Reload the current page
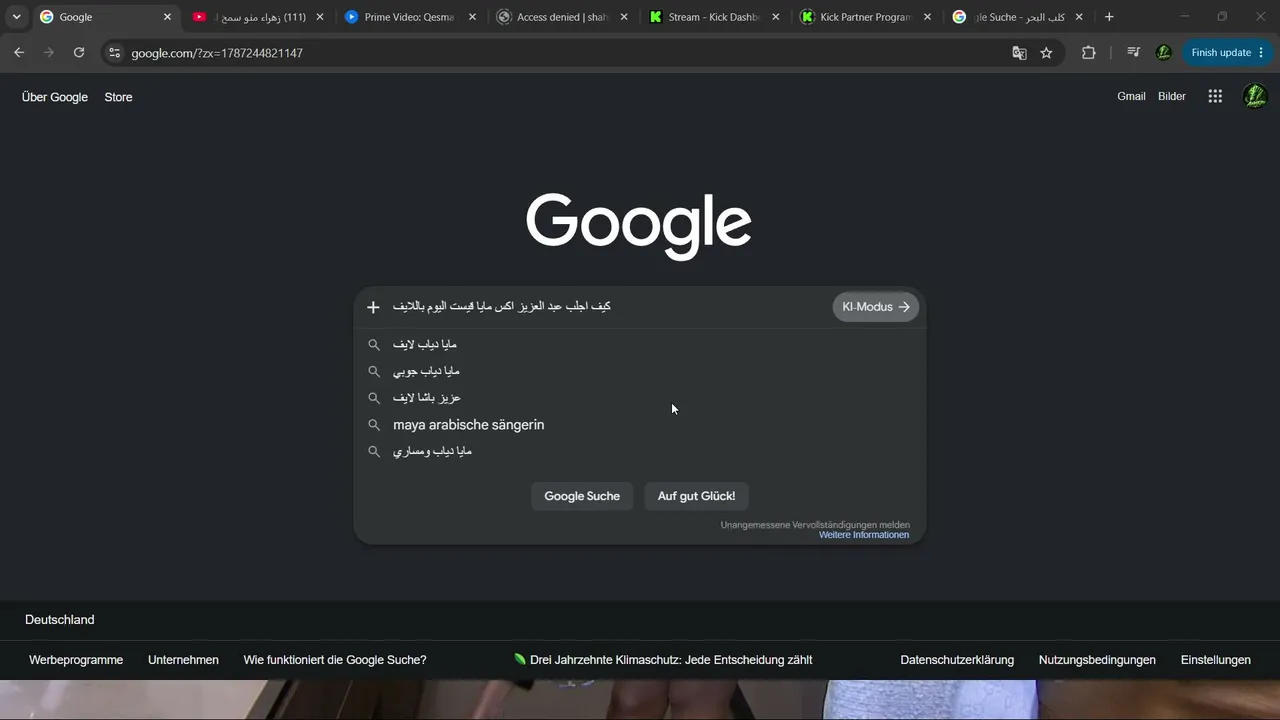Viewport: 1280px width, 720px height. 79,53
